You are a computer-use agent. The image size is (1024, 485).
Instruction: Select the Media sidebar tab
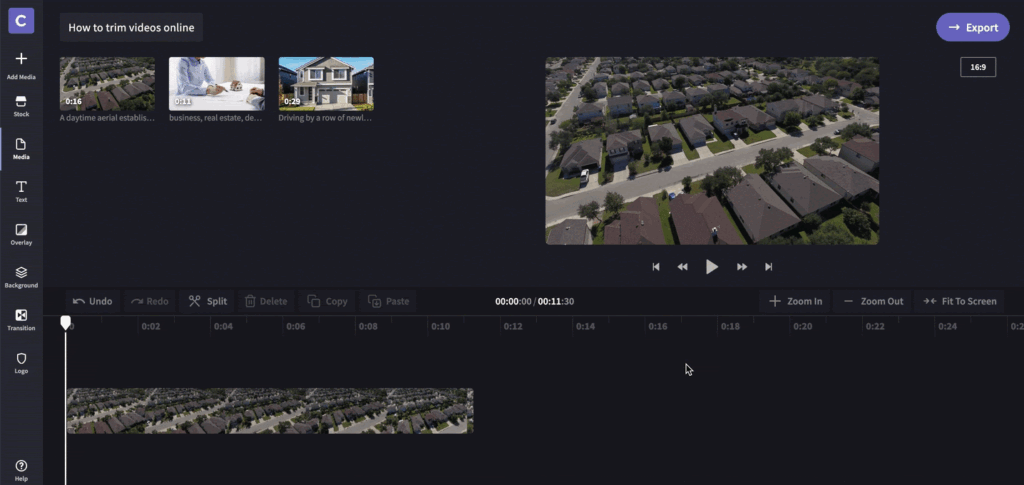21,149
